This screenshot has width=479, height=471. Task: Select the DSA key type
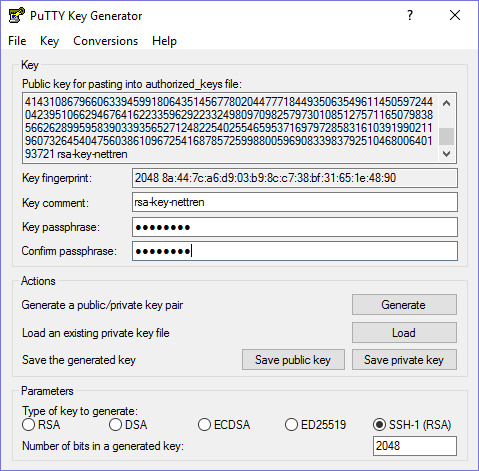128,425
